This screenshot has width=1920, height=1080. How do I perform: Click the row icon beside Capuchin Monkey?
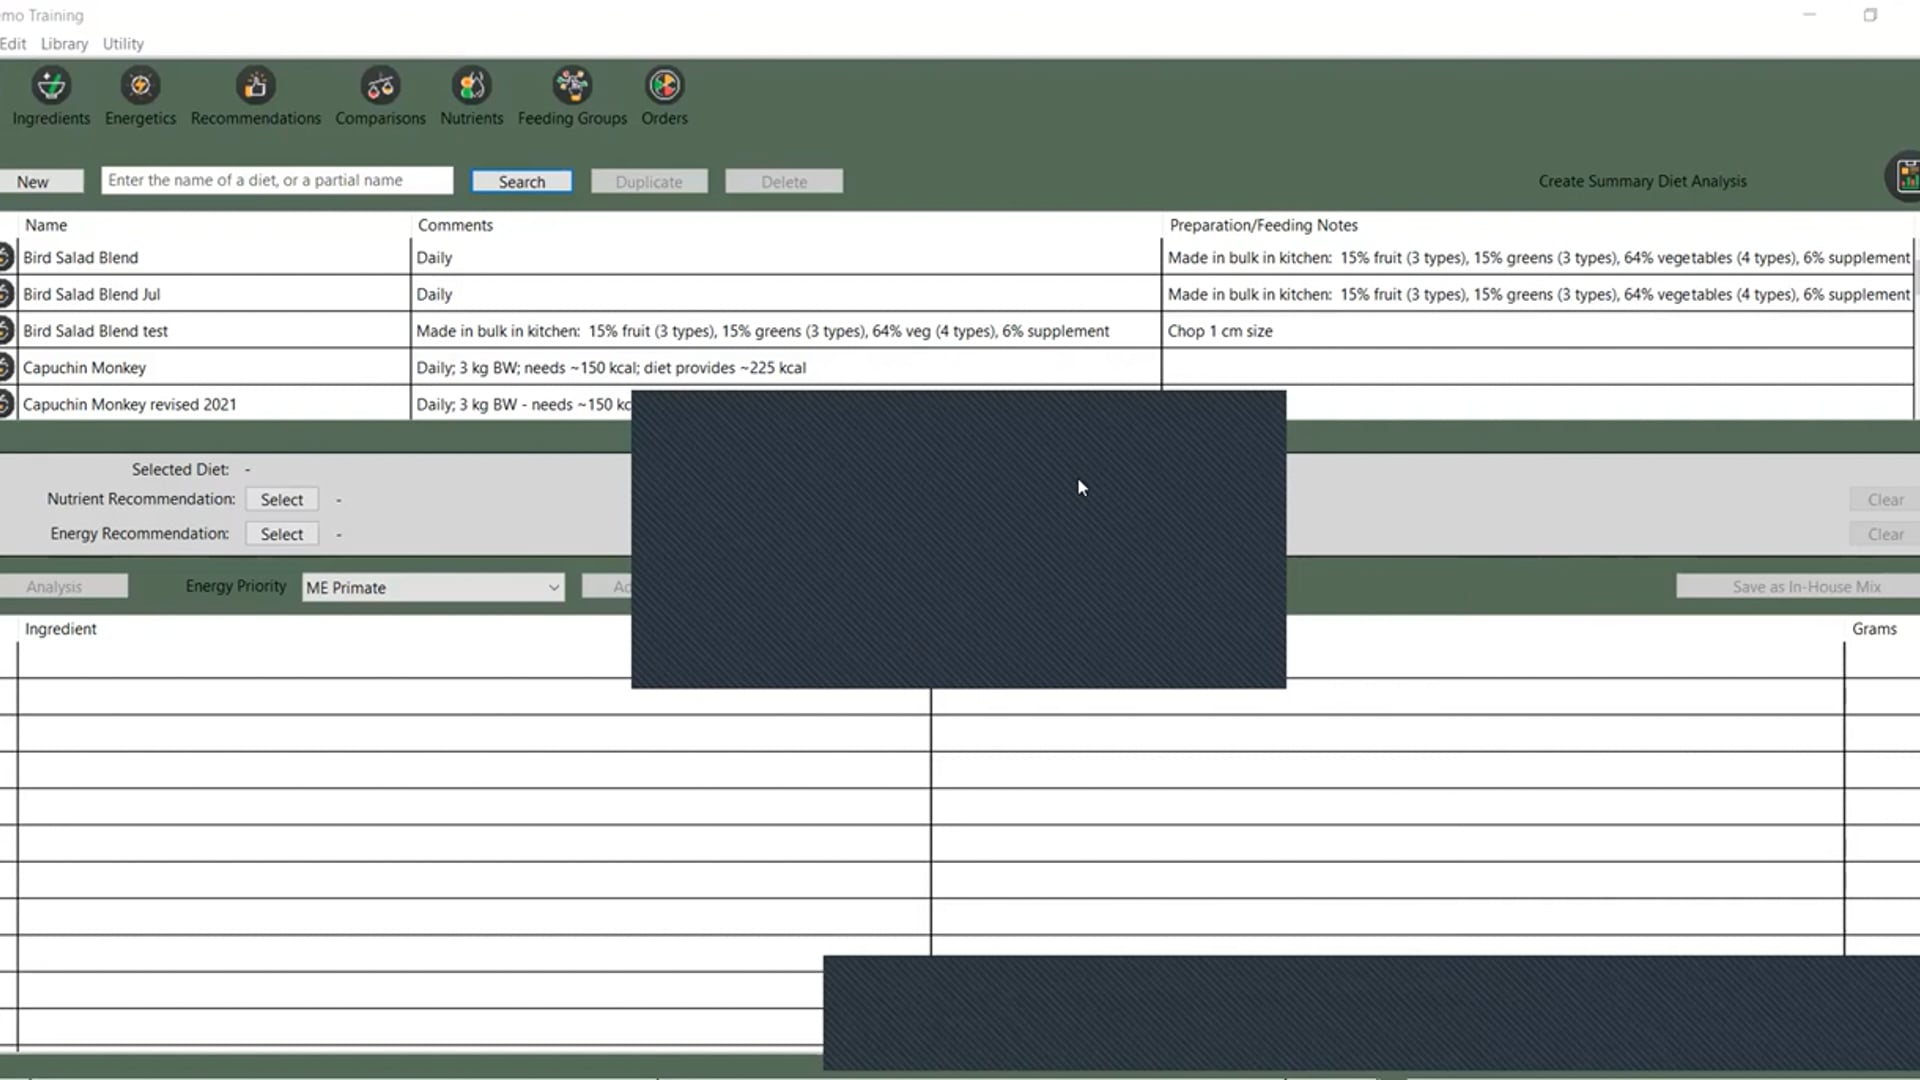pos(6,367)
